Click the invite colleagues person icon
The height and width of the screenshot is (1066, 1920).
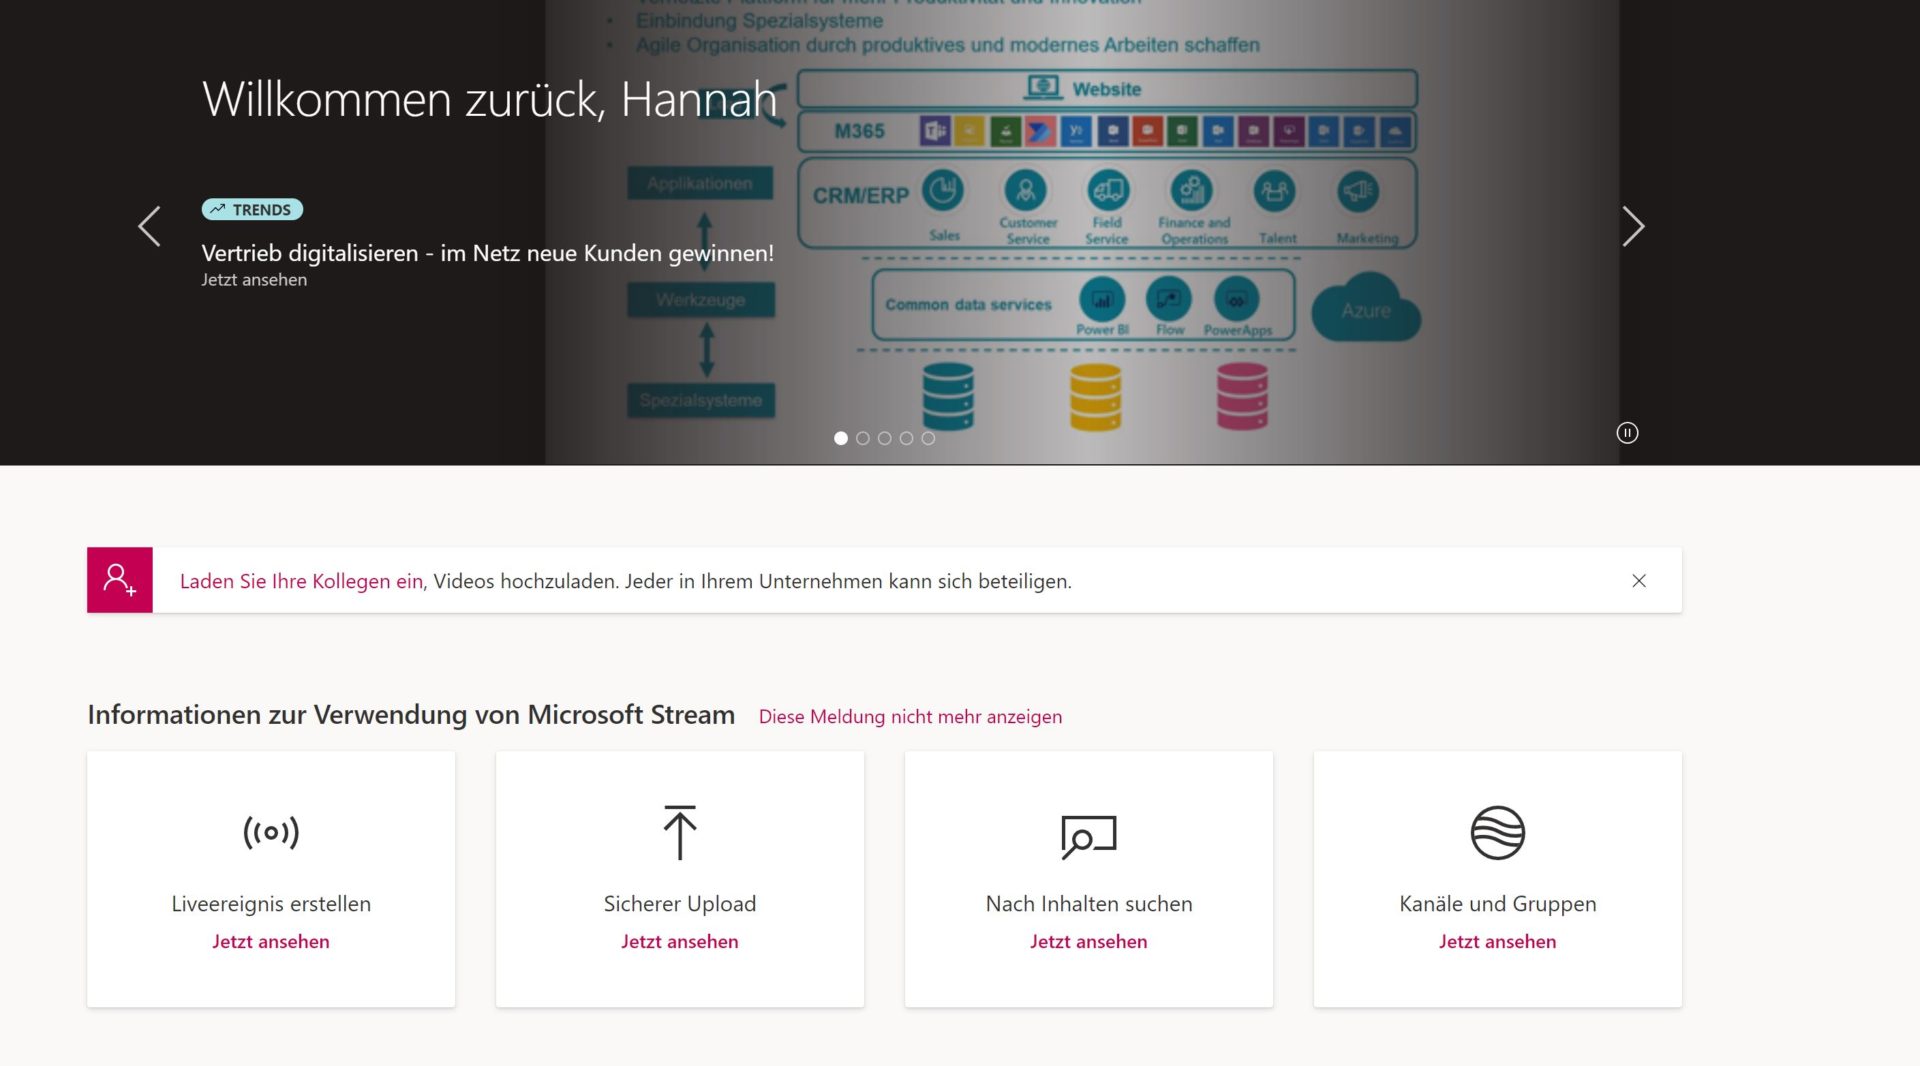120,580
